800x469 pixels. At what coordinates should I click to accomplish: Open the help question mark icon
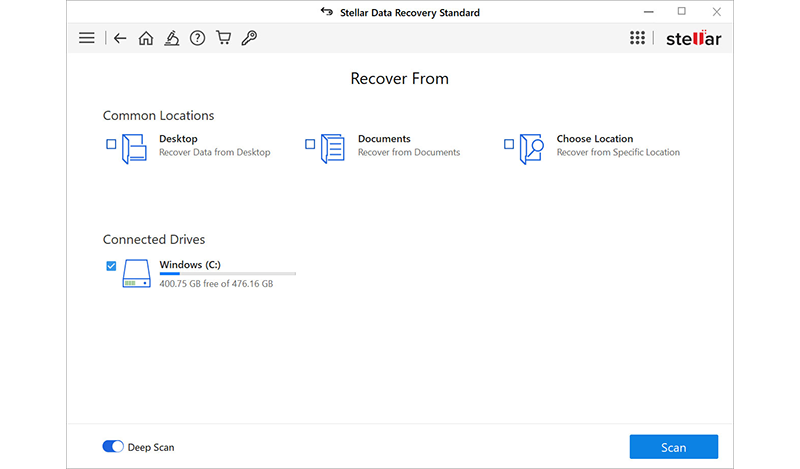point(197,38)
